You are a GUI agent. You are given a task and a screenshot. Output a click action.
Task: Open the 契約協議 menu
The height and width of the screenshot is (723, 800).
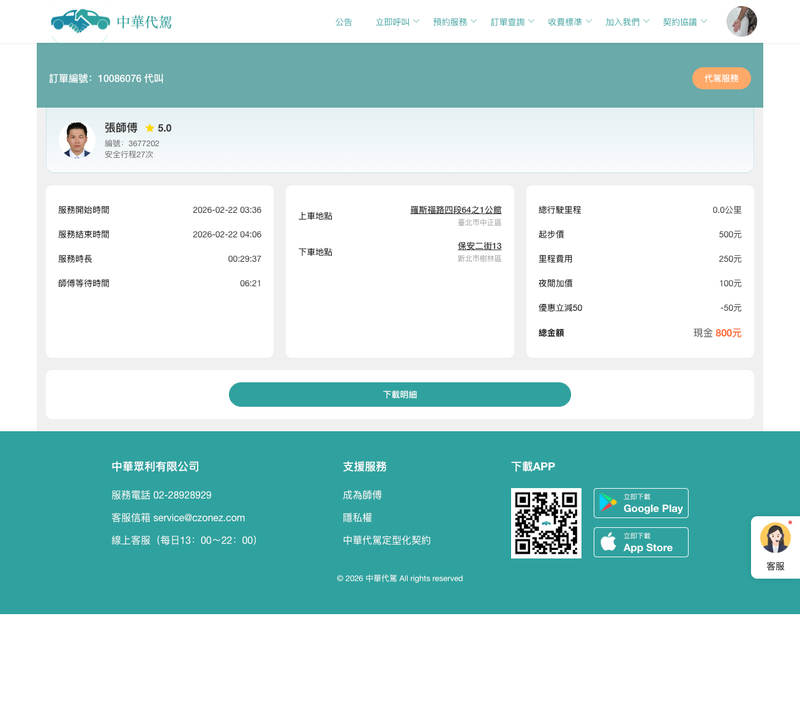click(x=685, y=22)
